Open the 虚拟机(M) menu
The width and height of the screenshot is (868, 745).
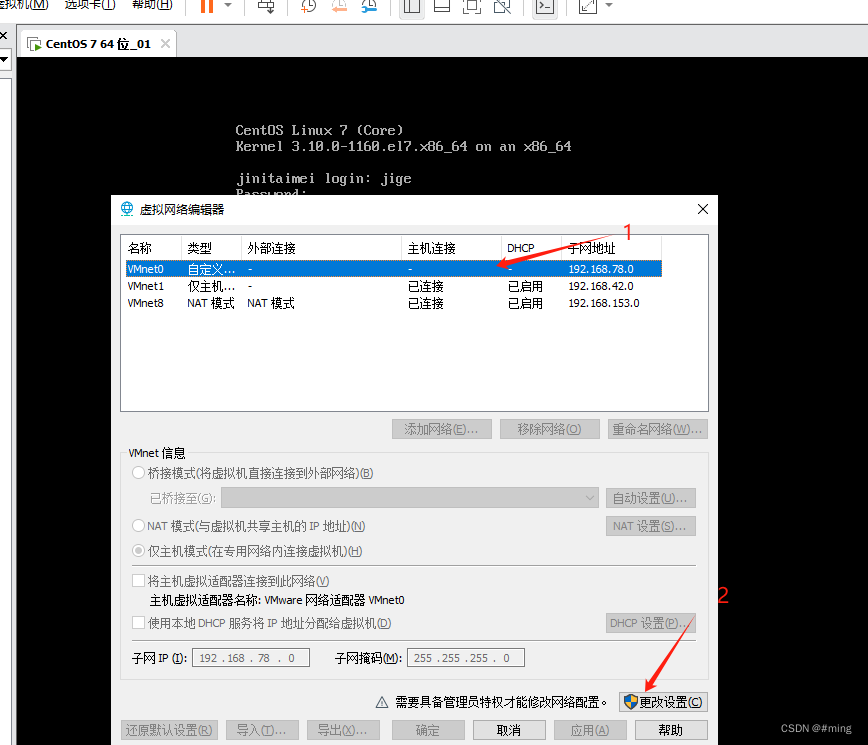22,5
